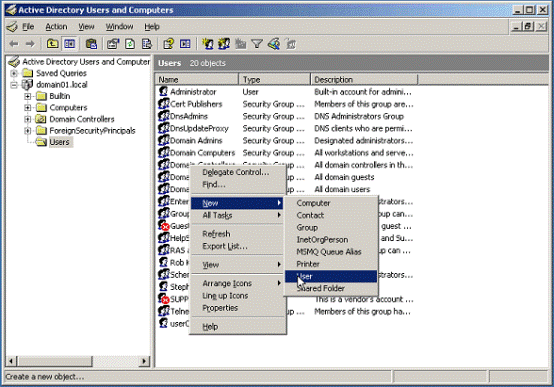Click the filter funnel toolbar icon
Screen dimensions: 554x387
(257, 44)
